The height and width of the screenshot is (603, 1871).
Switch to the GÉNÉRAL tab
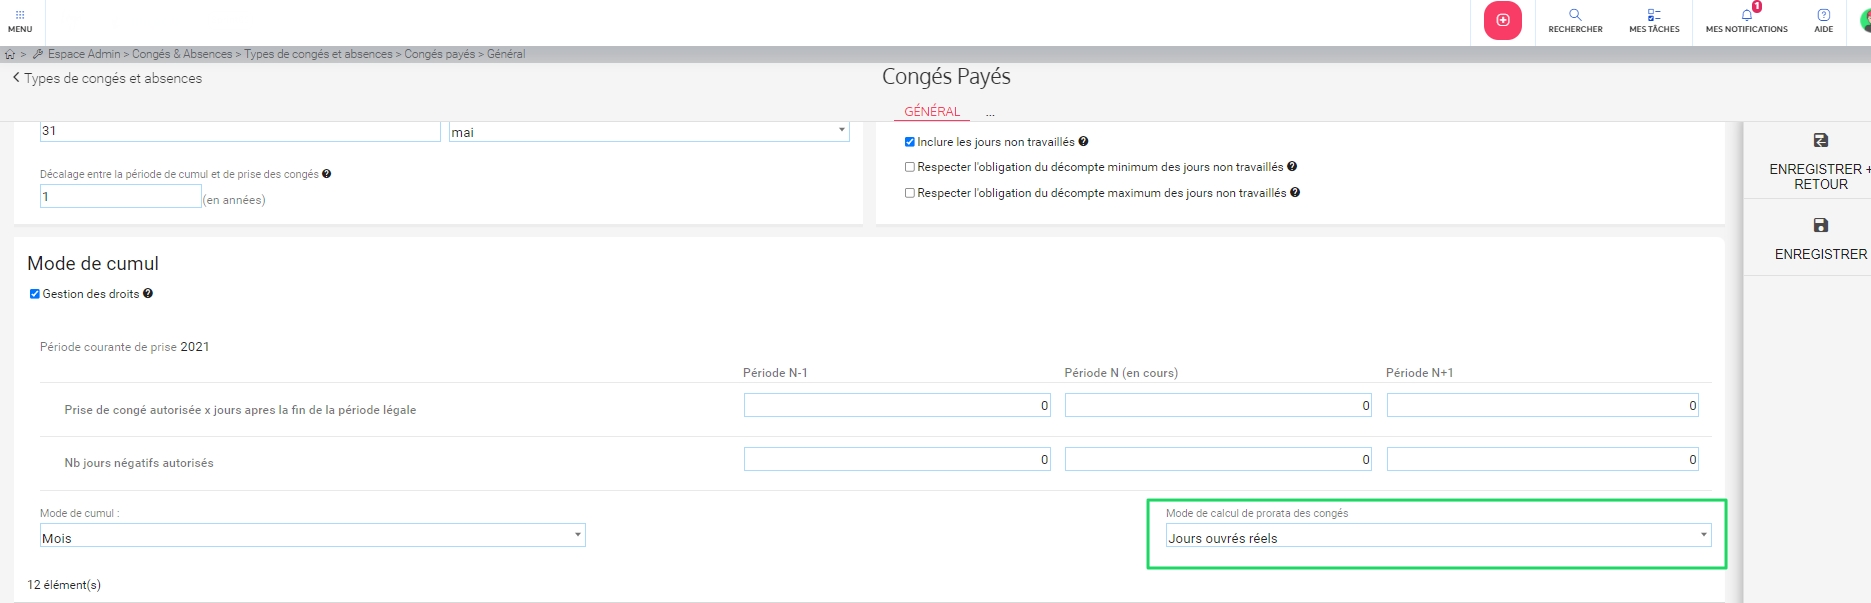tap(932, 112)
